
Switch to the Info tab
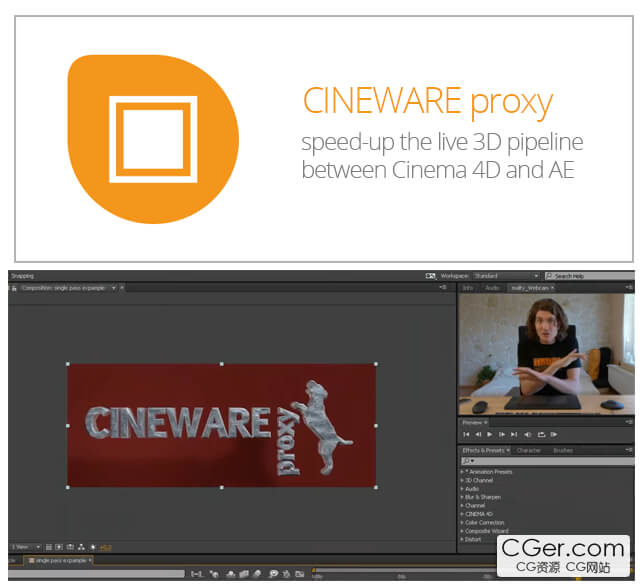pos(468,288)
